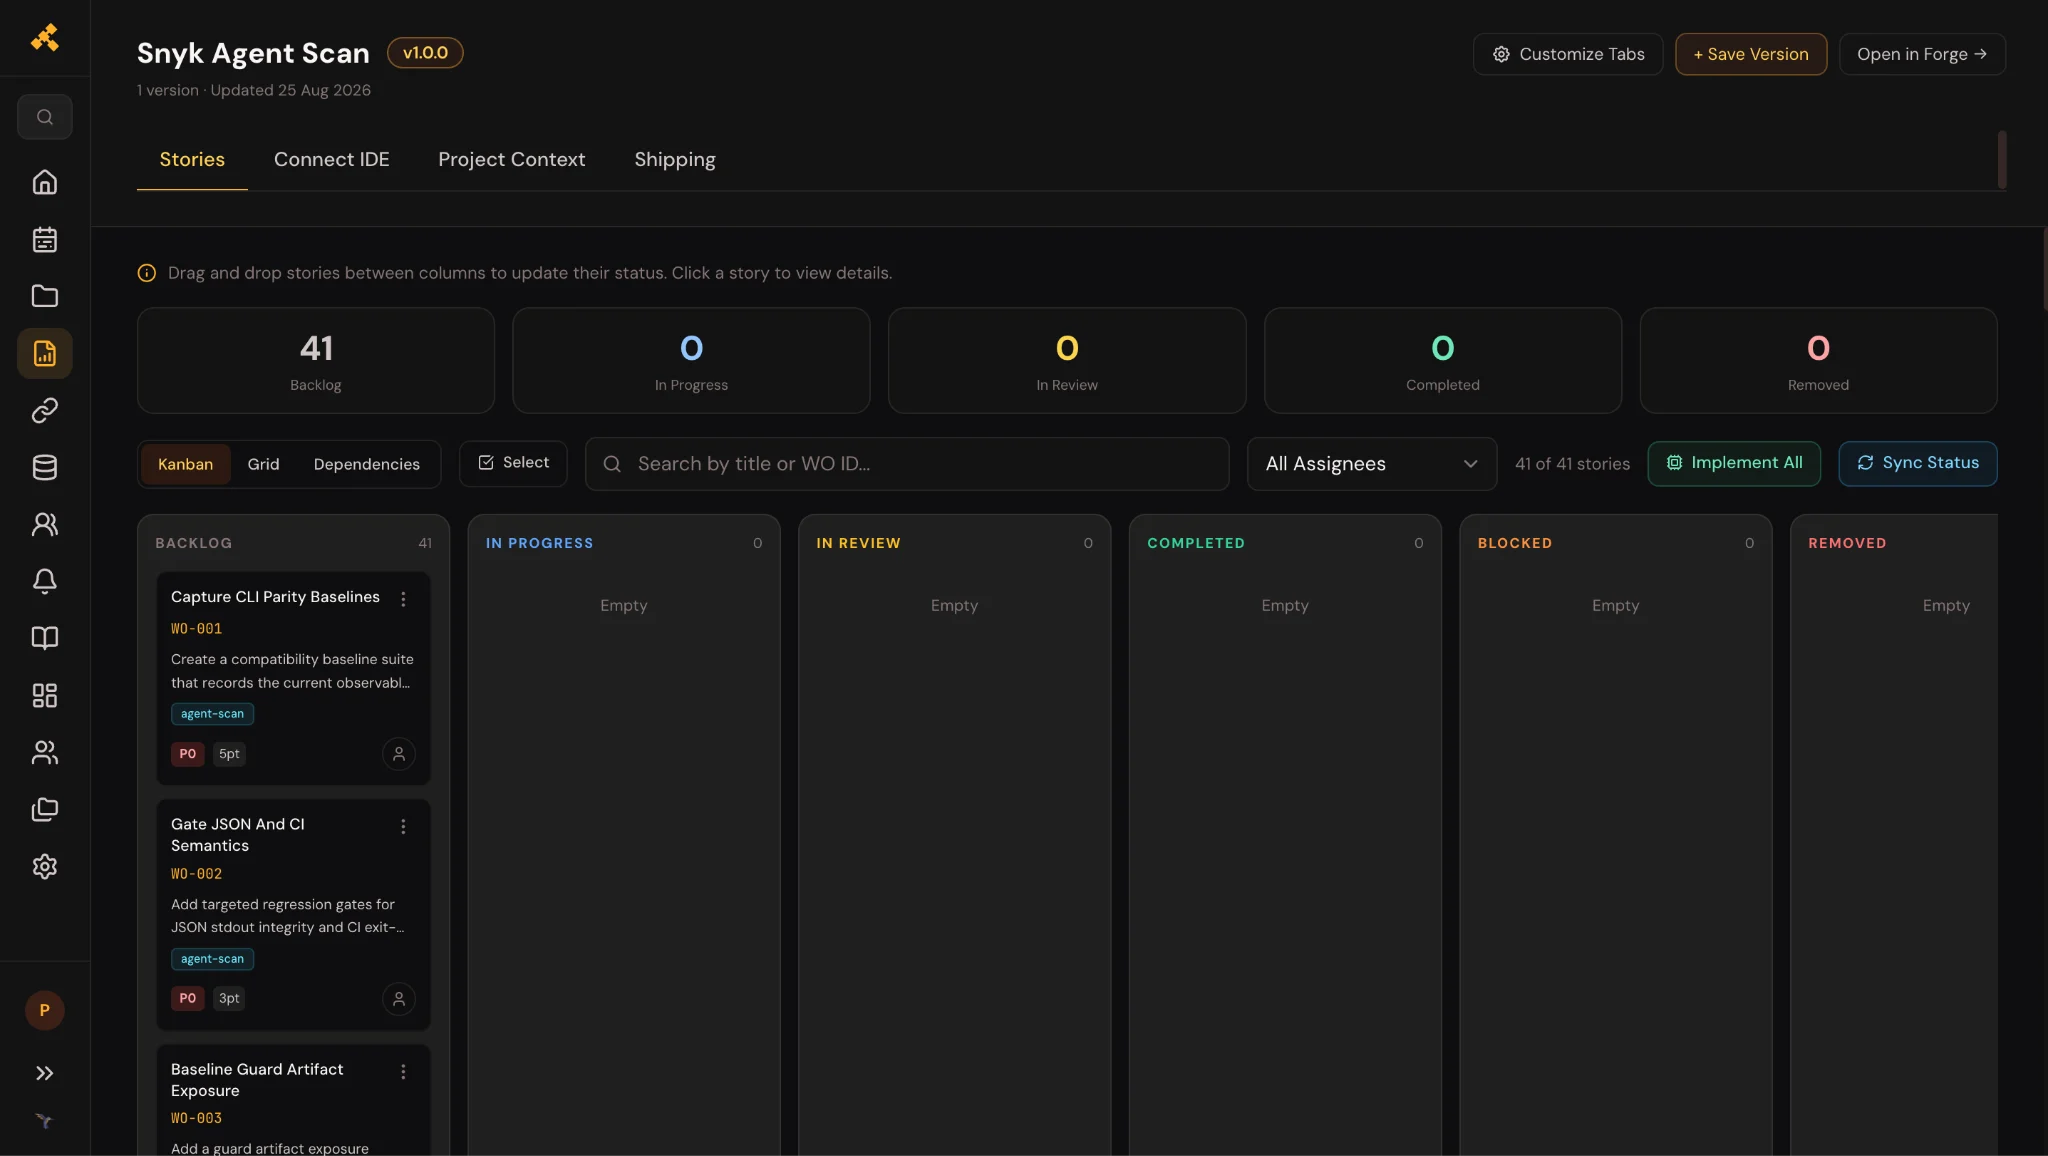Open the open-book documentation icon
2048x1156 pixels.
(45, 638)
